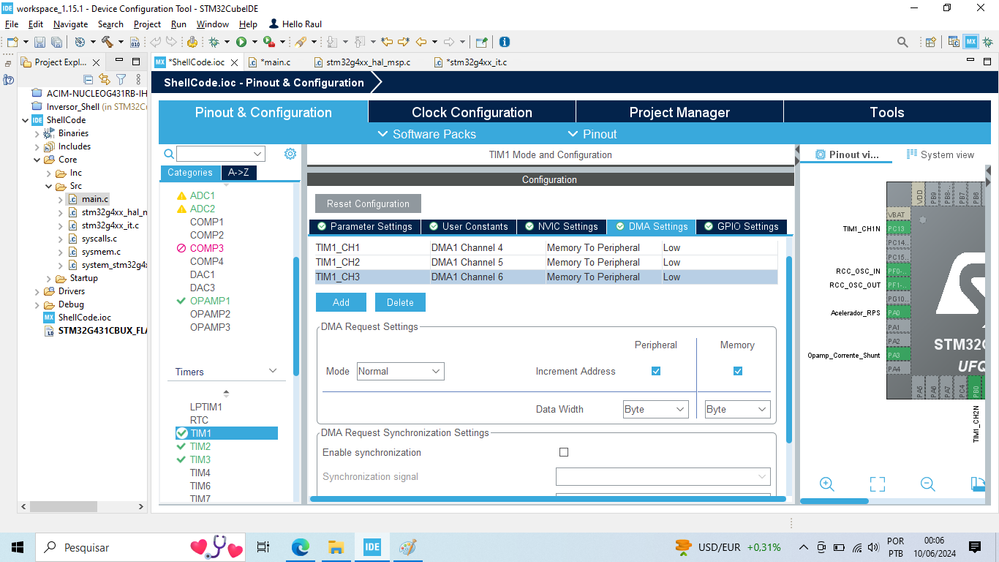
Task: Enable synchronization checkbox
Action: pos(564,452)
